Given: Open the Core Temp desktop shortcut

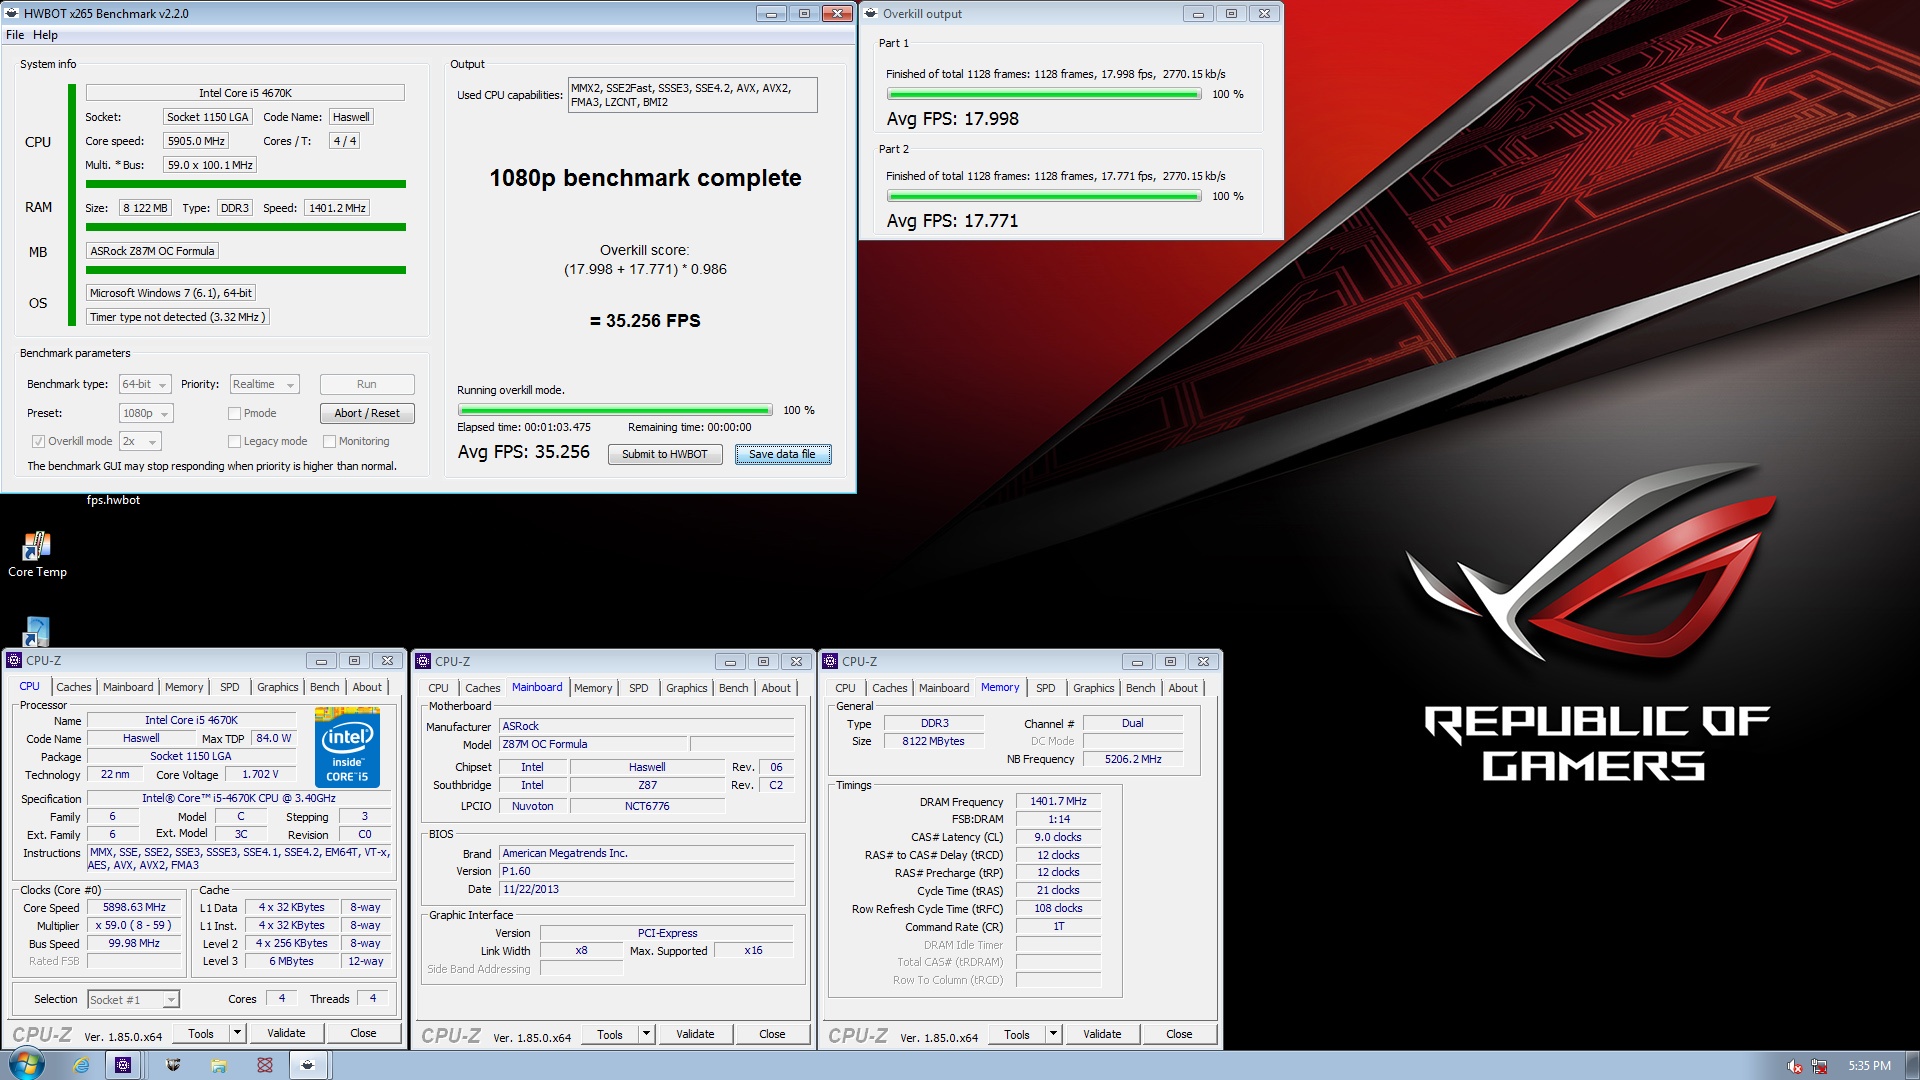Looking at the screenshot, I should click(x=37, y=554).
